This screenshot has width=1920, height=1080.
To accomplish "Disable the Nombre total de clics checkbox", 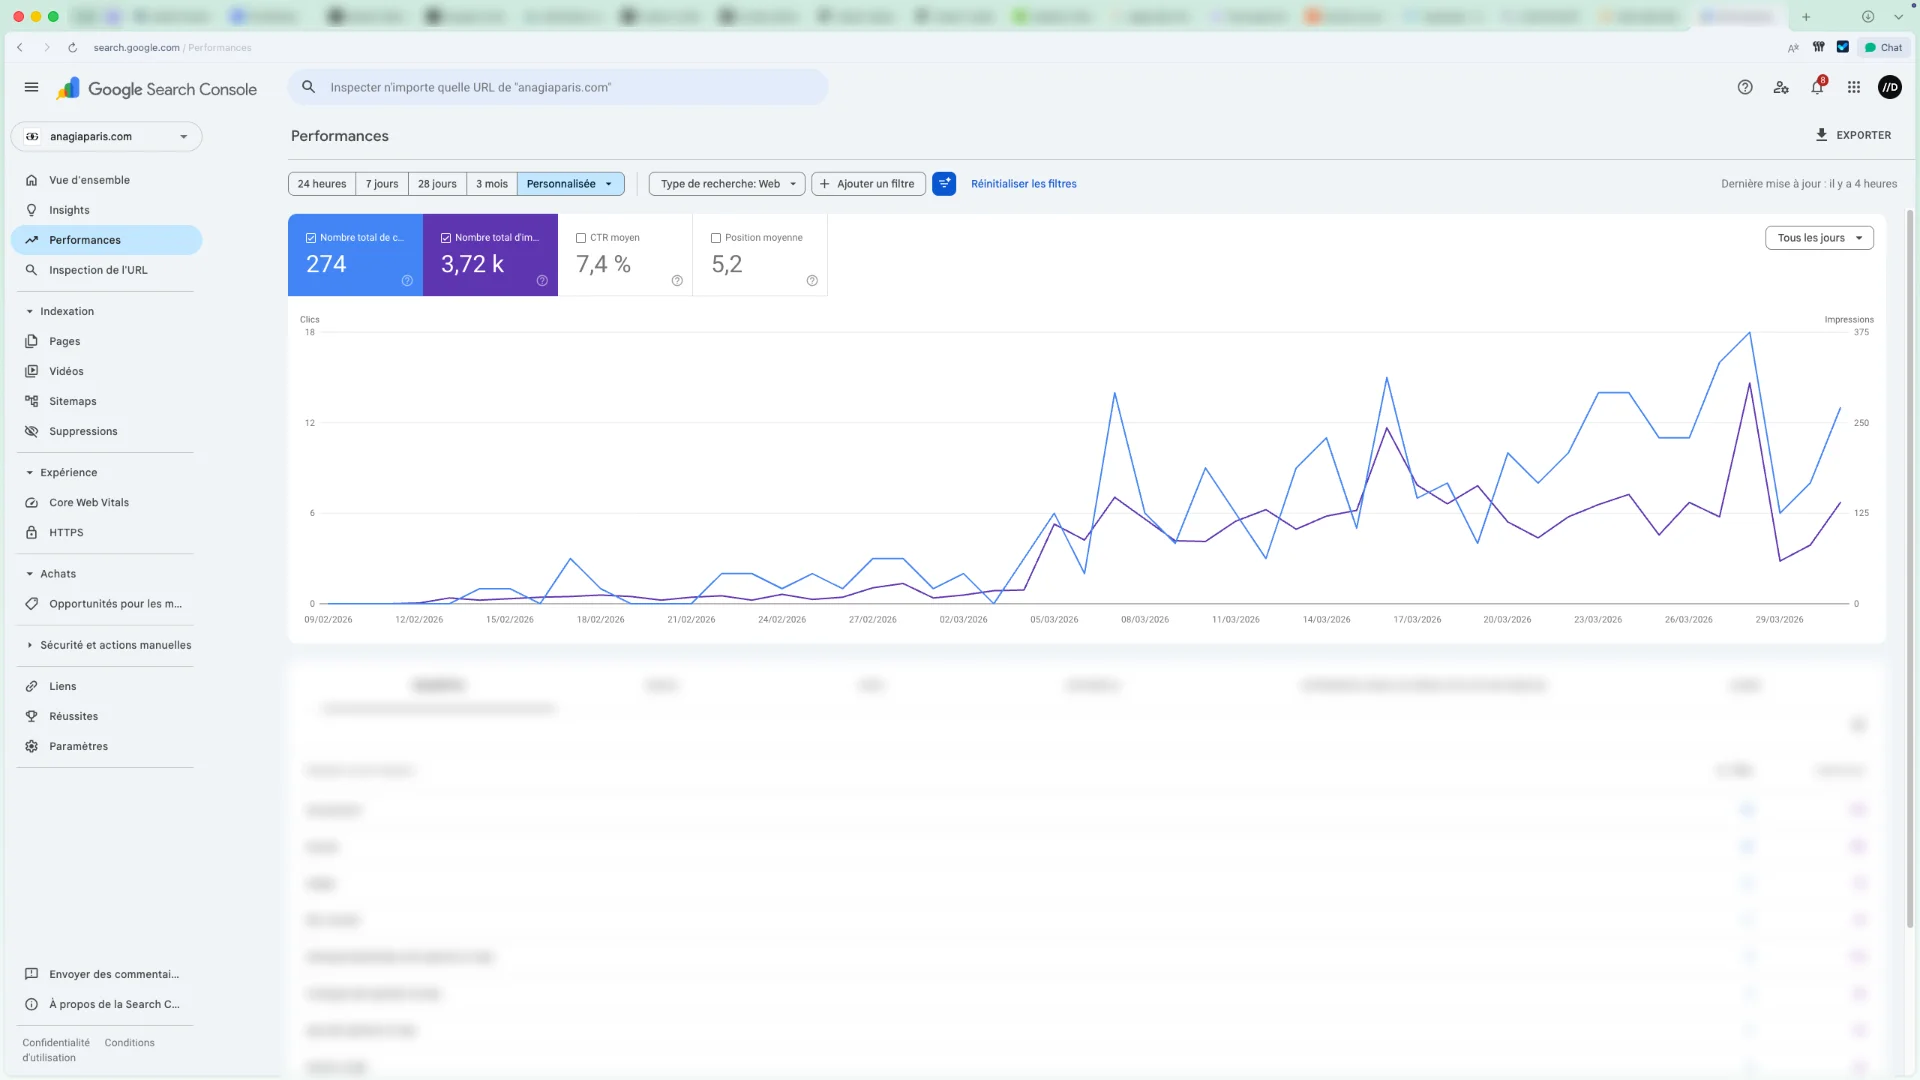I will 311,237.
